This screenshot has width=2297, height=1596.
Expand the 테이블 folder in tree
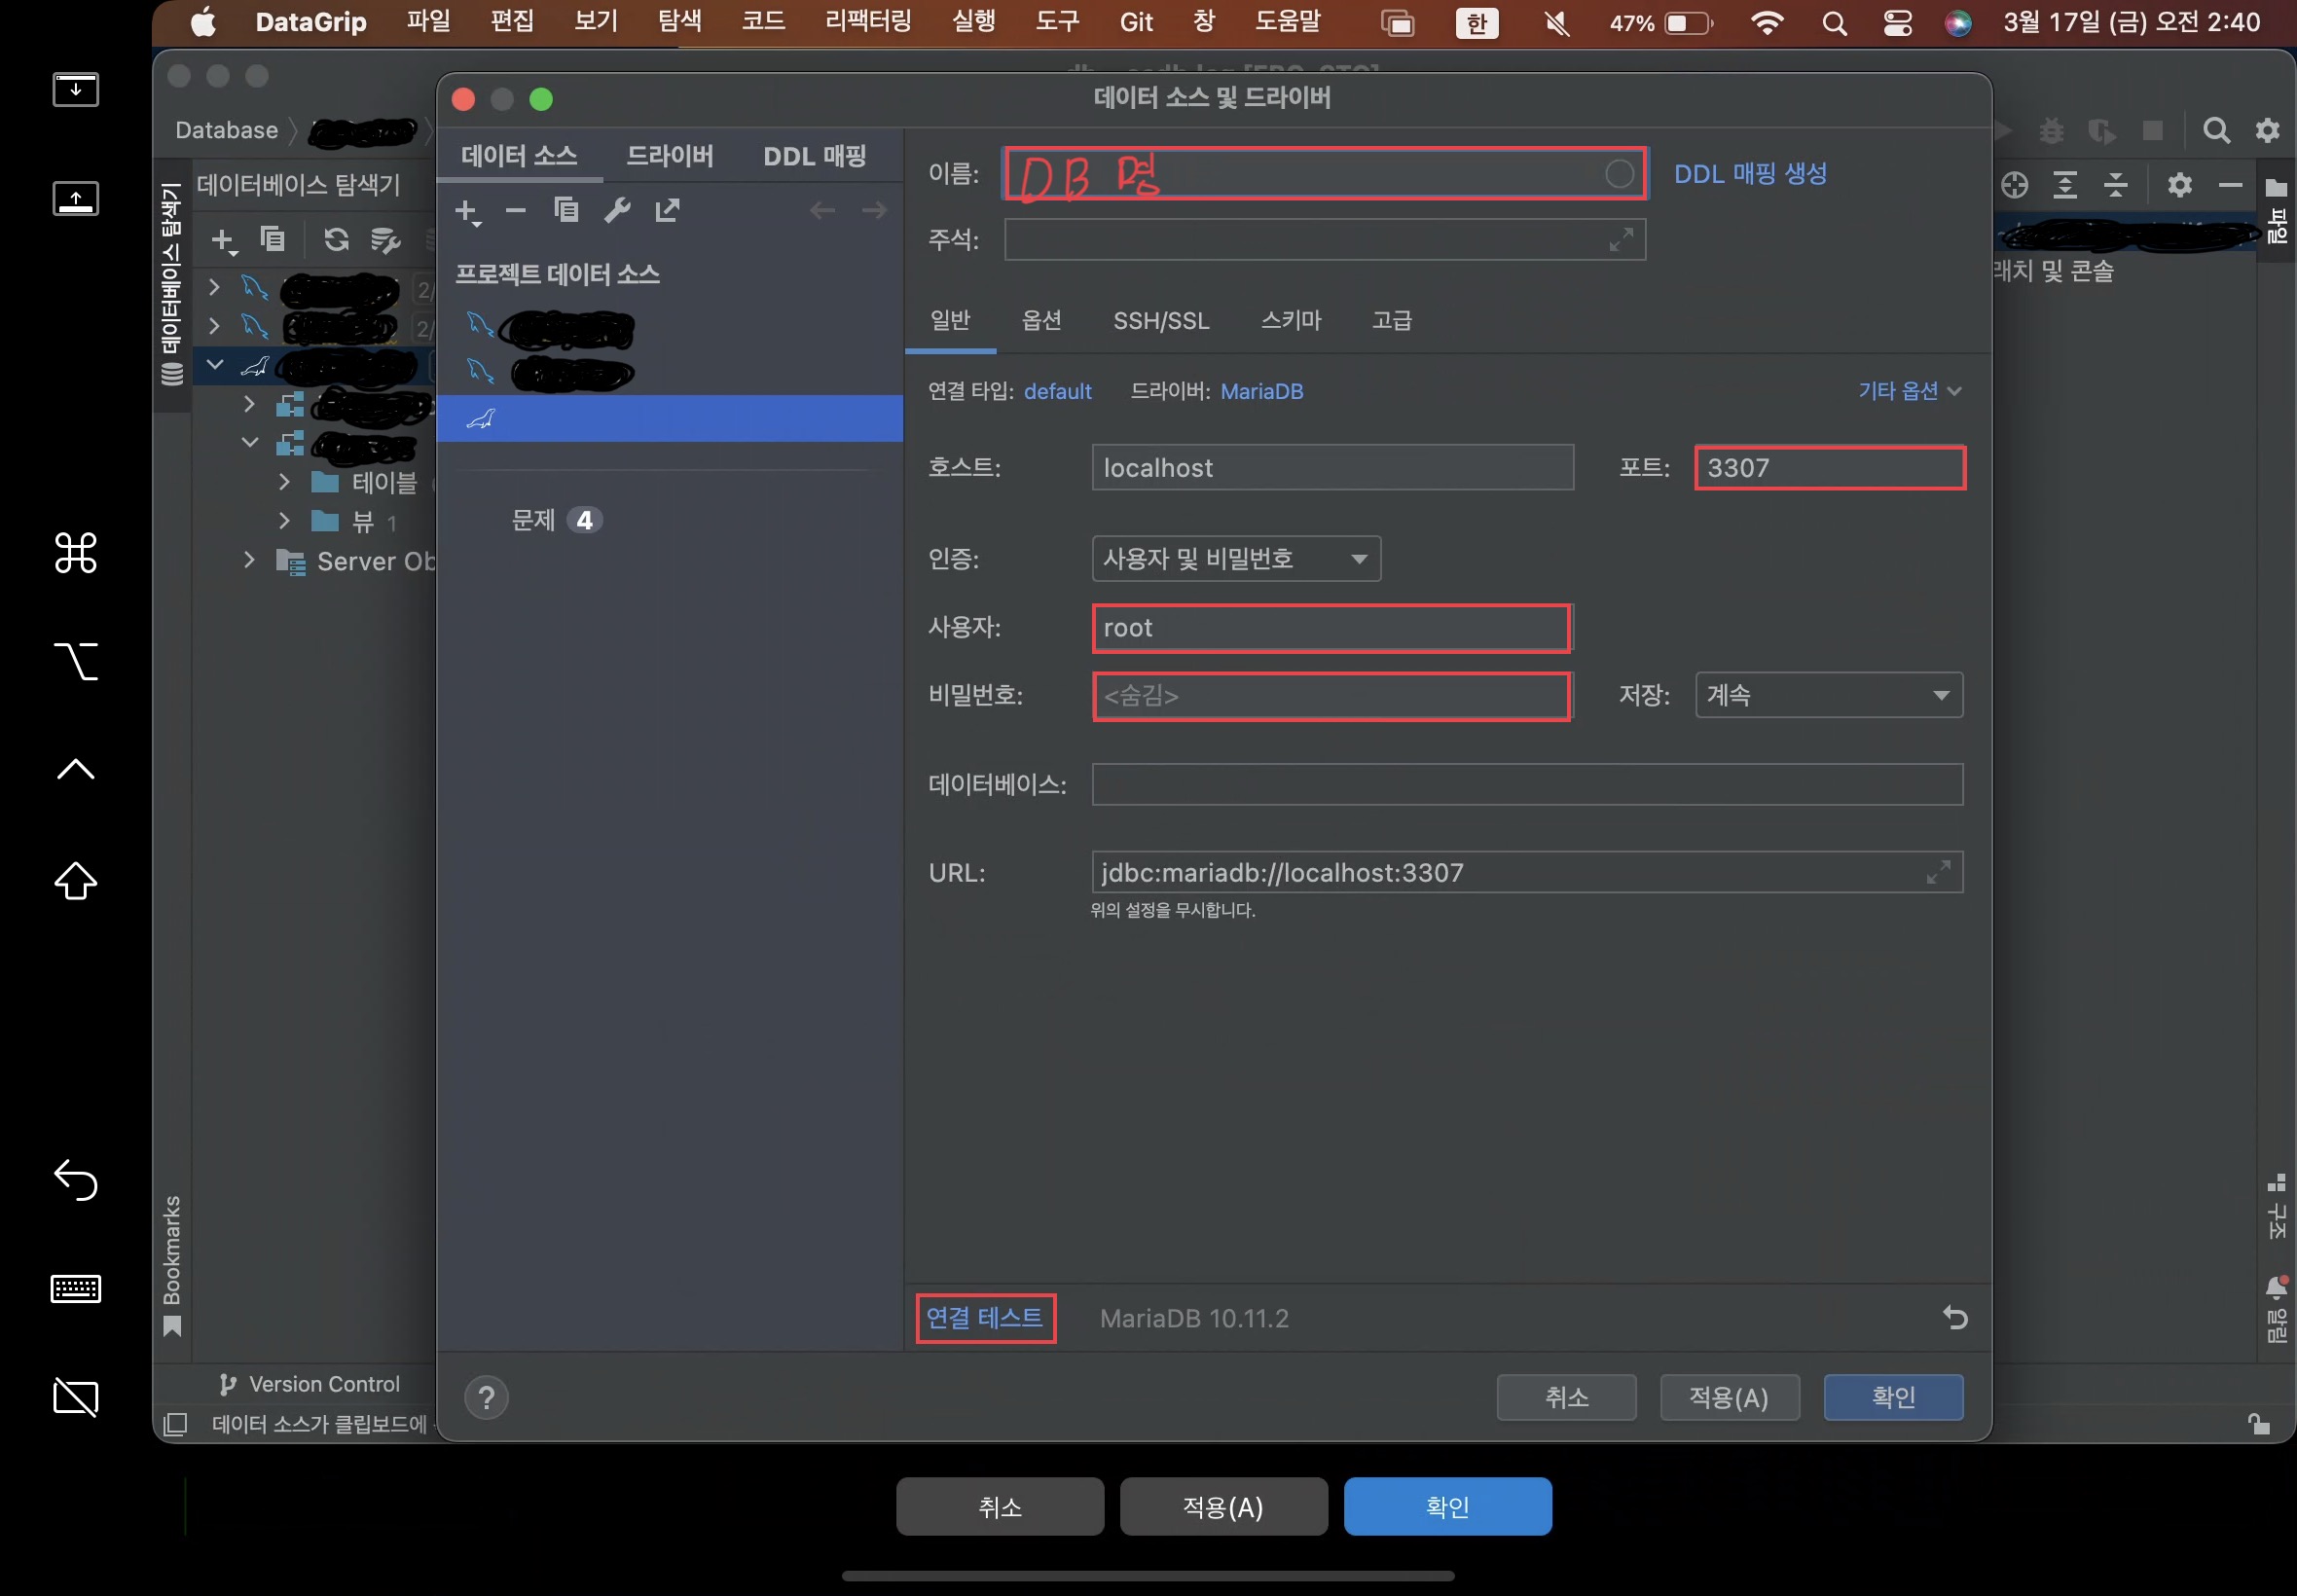284,483
